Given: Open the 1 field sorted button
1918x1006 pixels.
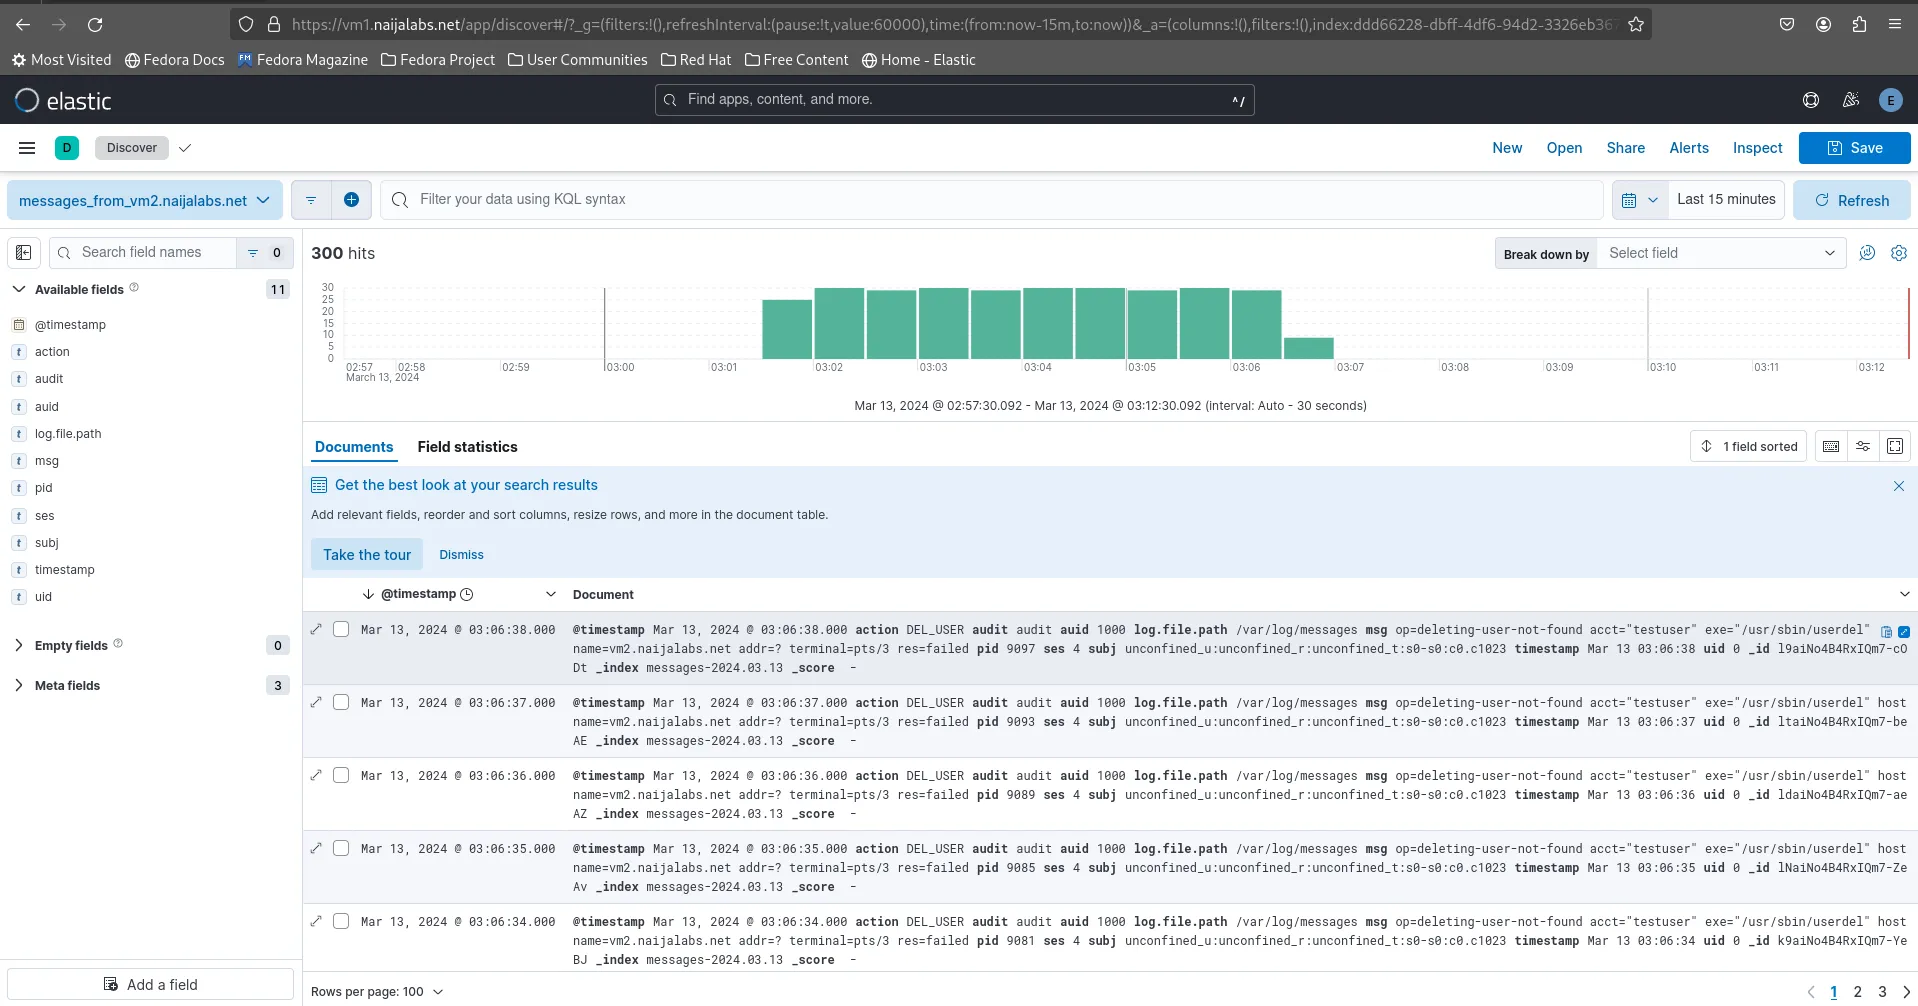Looking at the screenshot, I should click(x=1748, y=446).
